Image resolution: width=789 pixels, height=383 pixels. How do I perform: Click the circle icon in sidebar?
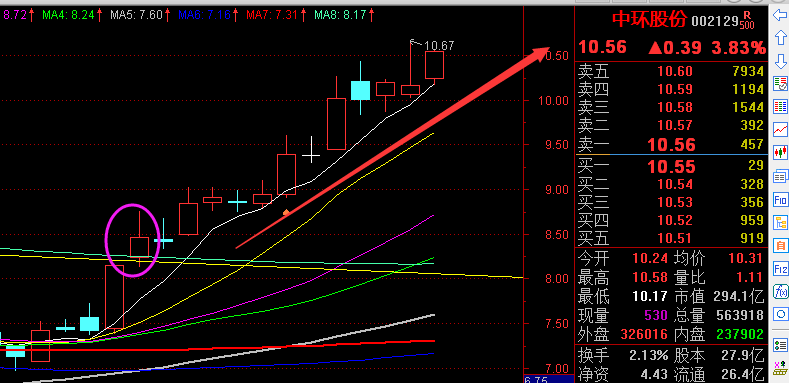(780, 315)
